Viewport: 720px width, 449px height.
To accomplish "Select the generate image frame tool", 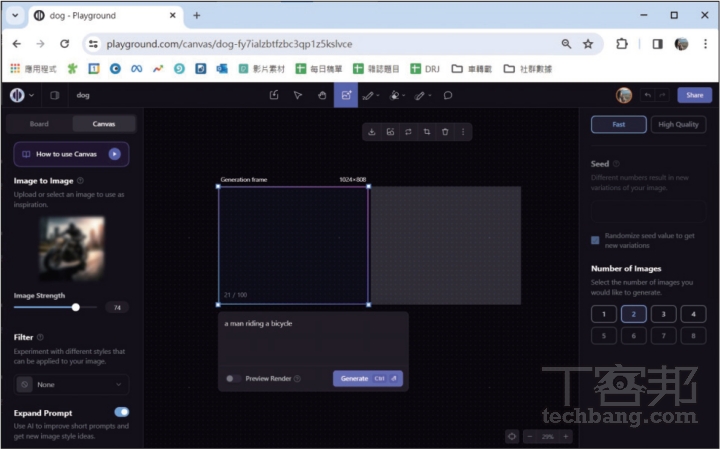I will [346, 95].
